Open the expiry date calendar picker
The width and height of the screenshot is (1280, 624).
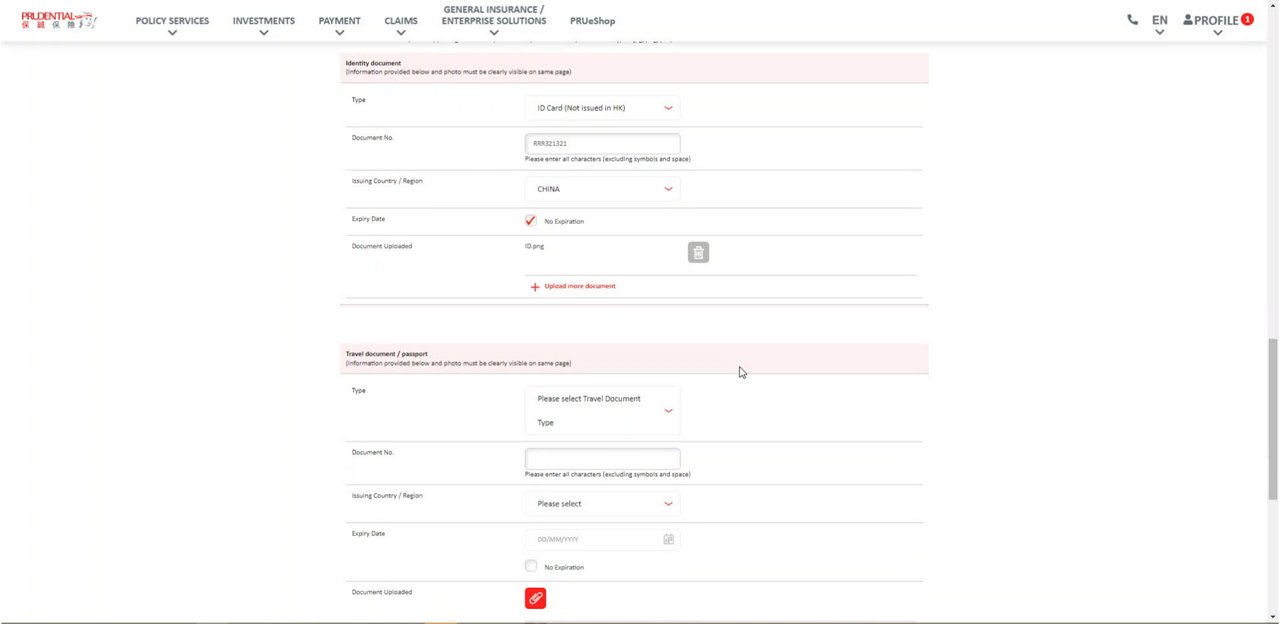tap(668, 540)
